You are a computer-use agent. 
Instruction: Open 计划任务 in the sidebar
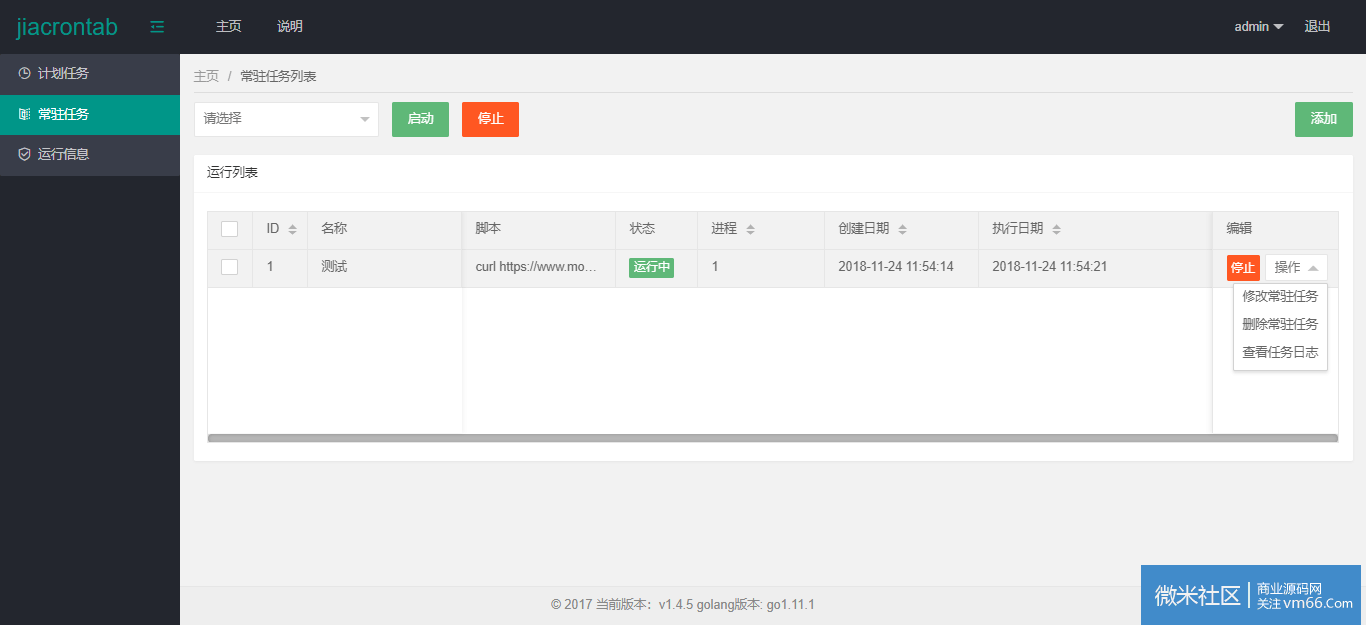point(90,74)
